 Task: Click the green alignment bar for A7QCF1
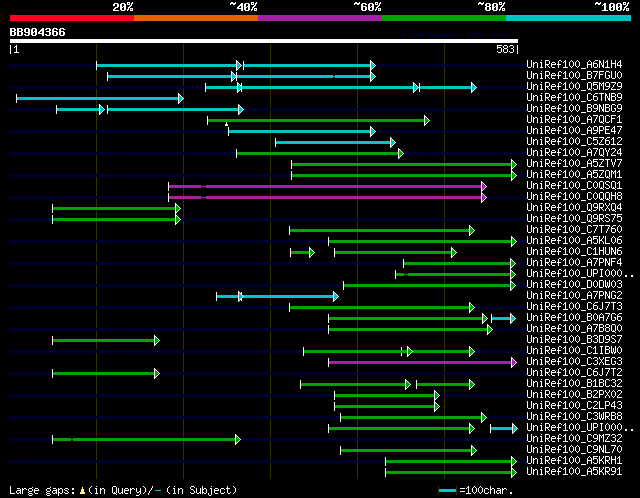[x=318, y=120]
